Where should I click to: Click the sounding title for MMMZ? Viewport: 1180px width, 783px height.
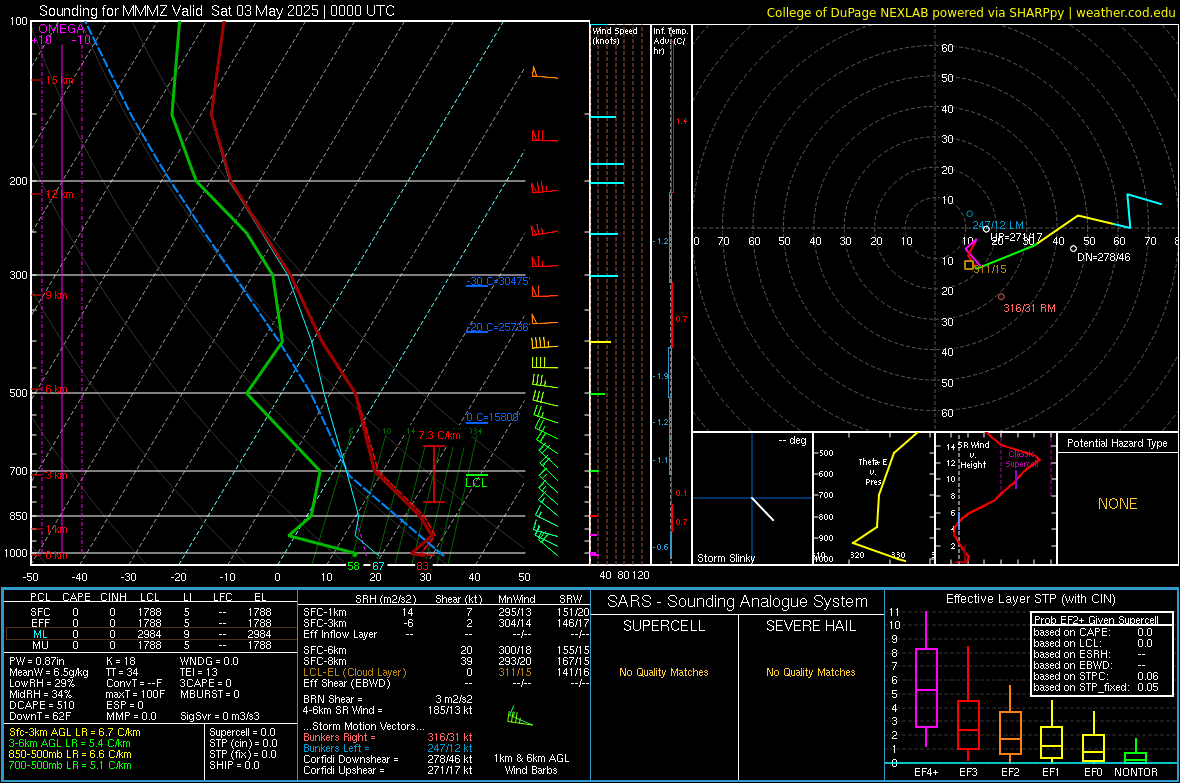(217, 11)
